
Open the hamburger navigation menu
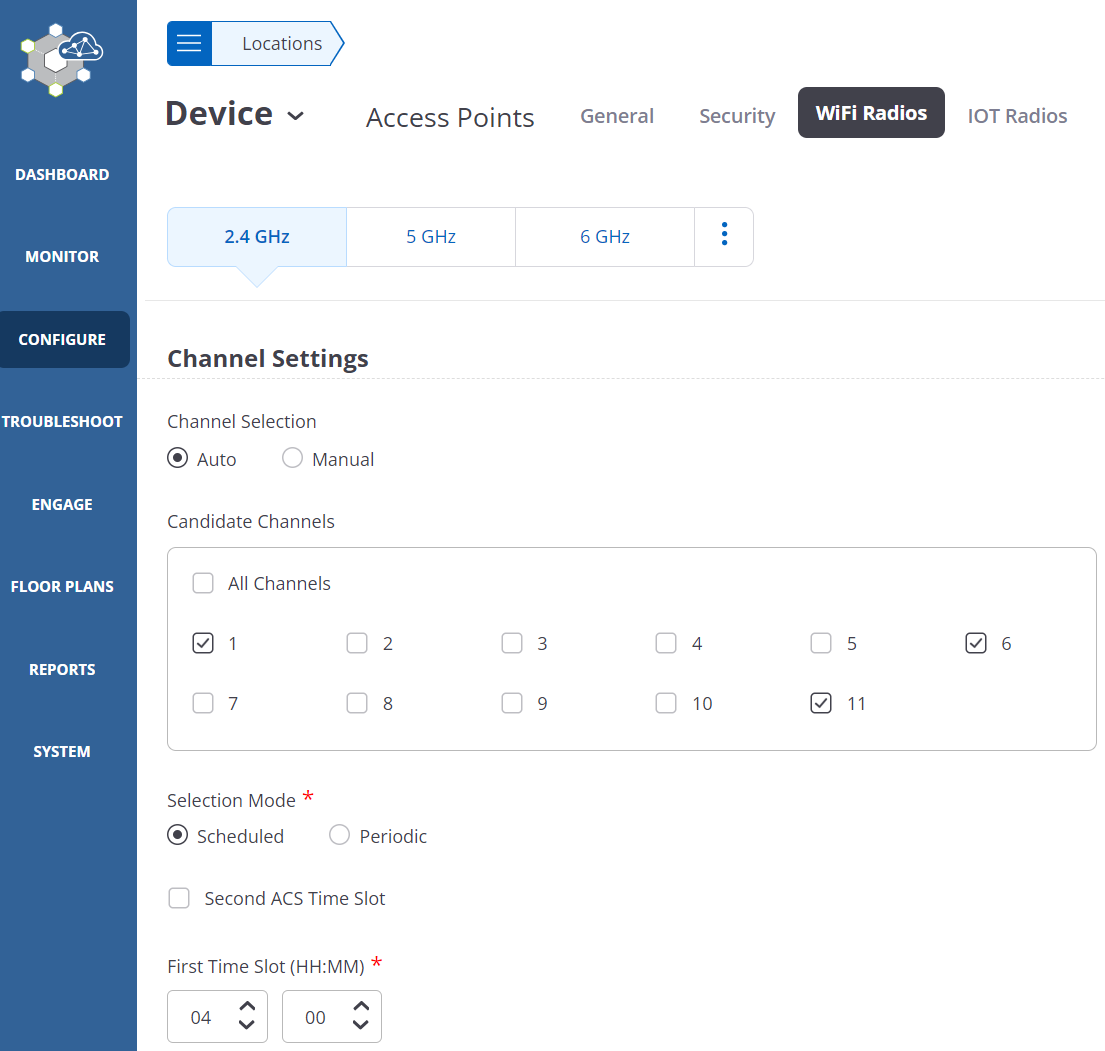click(x=189, y=43)
